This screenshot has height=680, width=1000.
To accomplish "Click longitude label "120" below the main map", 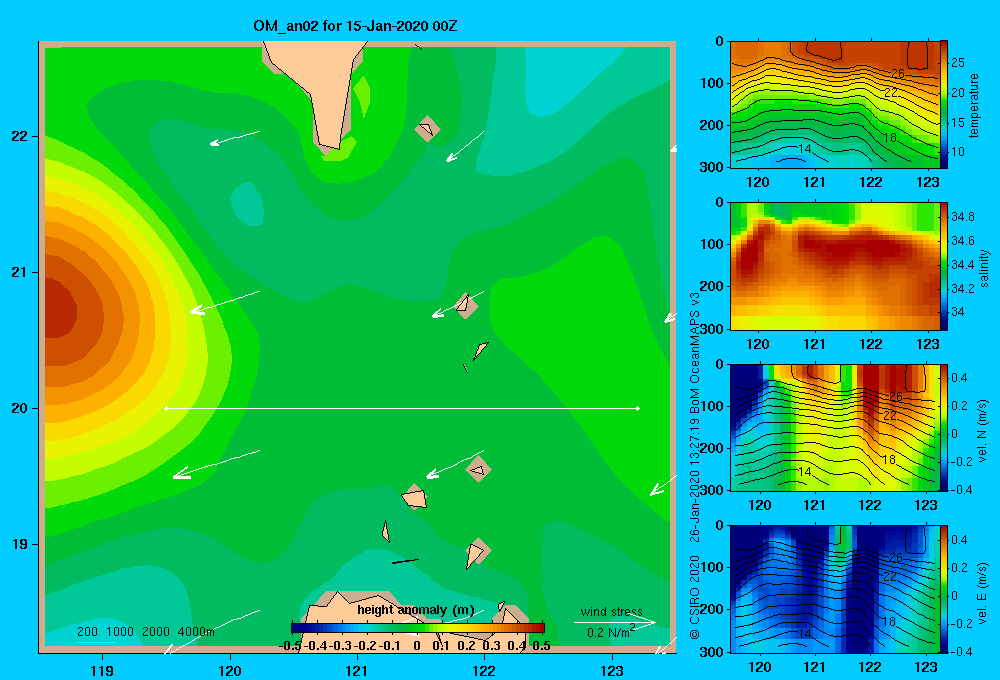I will click(x=230, y=670).
